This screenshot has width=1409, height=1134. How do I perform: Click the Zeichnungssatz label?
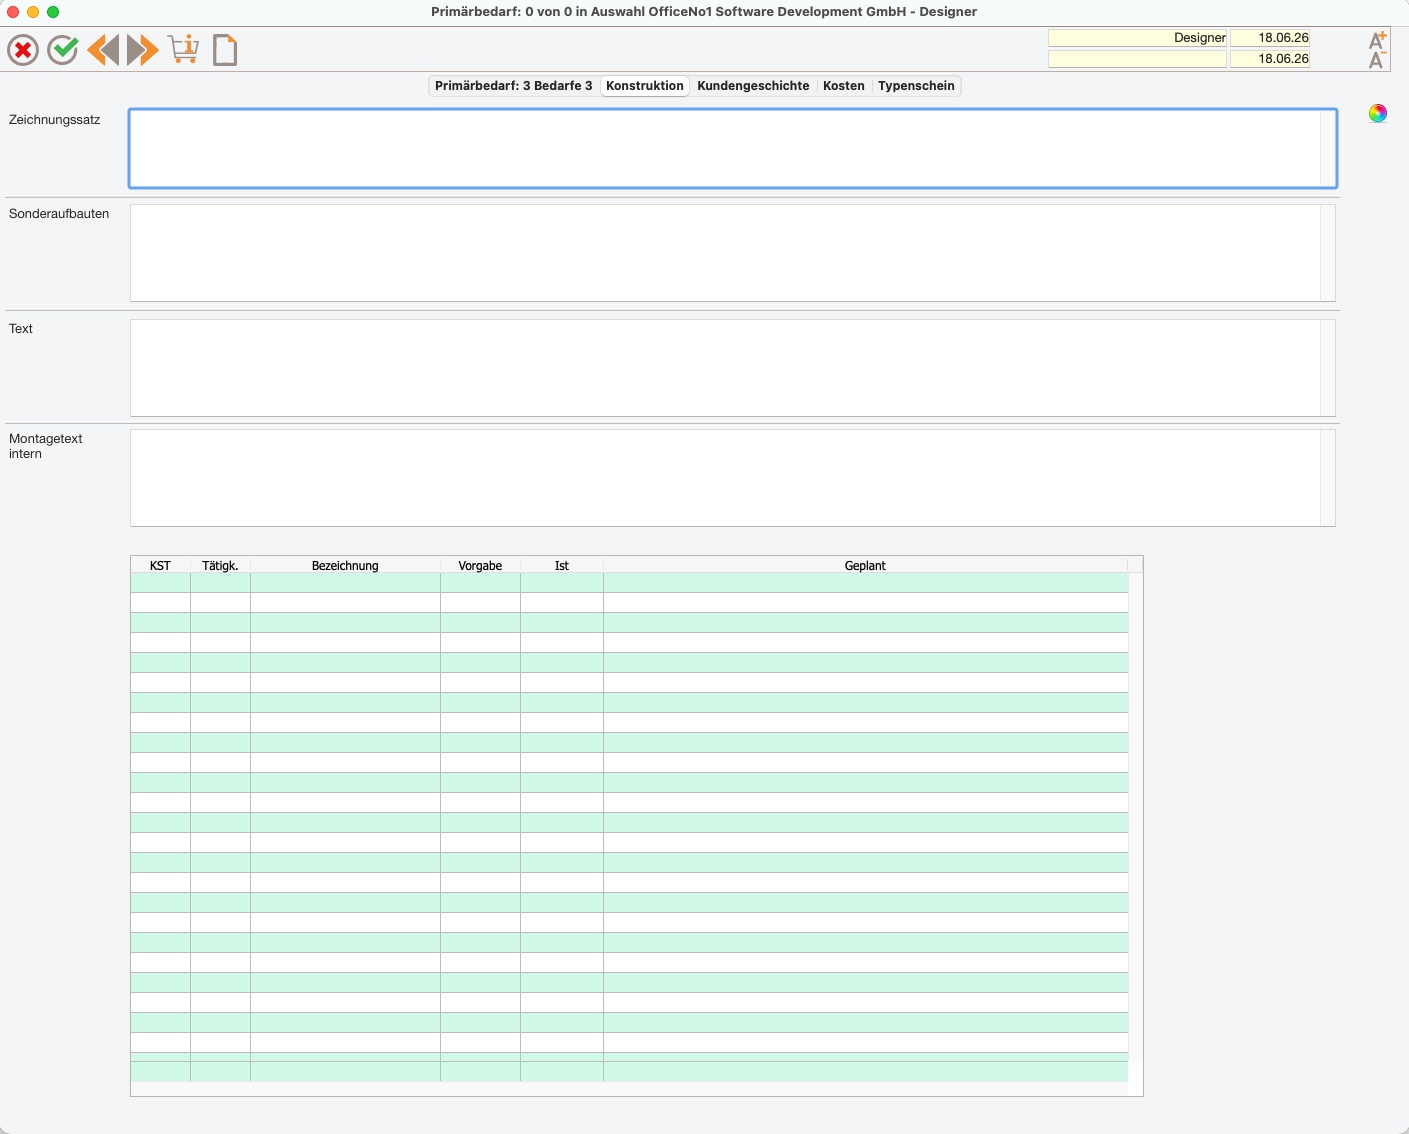coord(55,120)
